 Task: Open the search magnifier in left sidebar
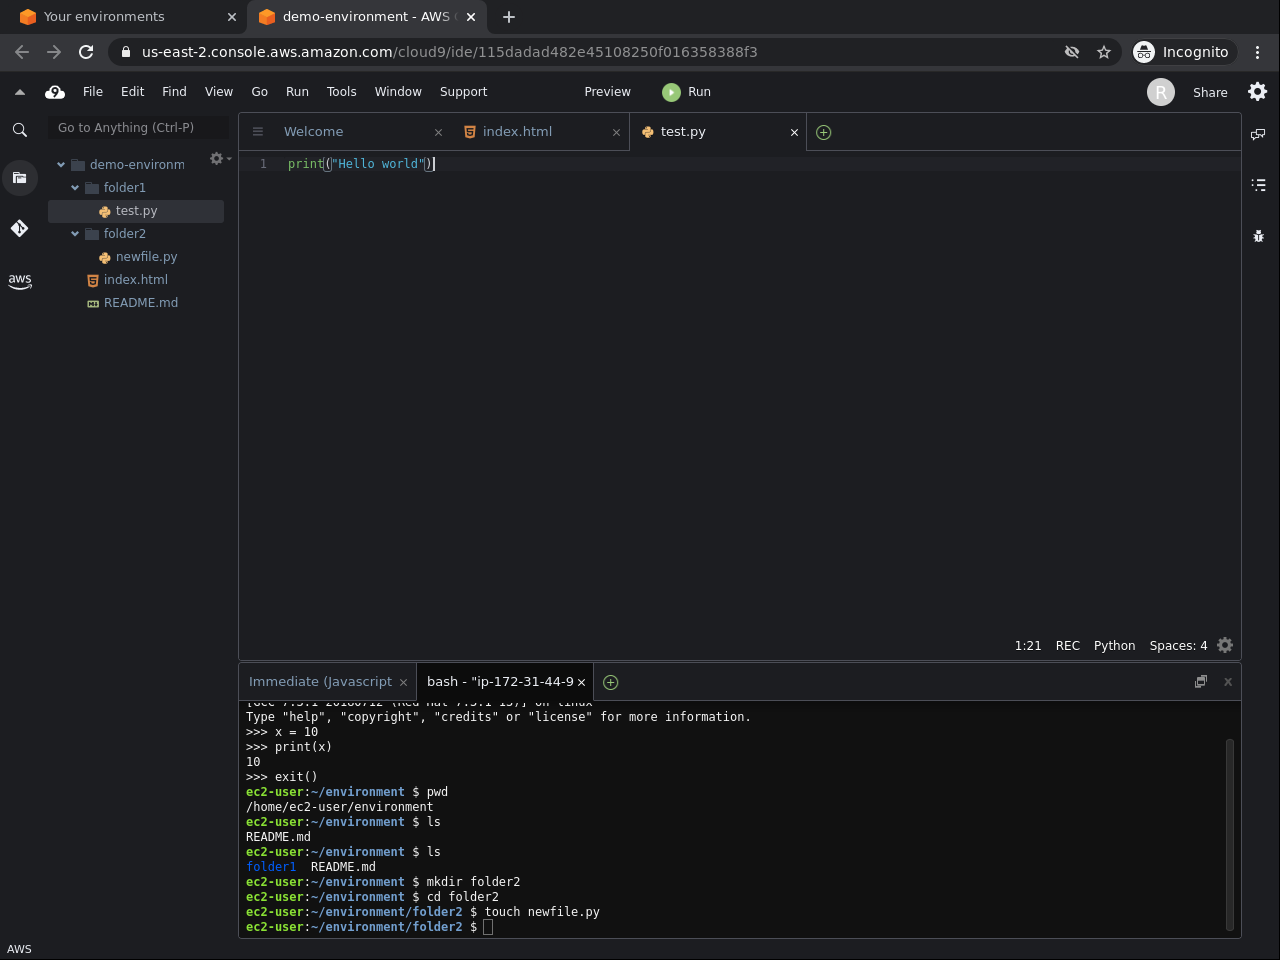click(x=19, y=130)
